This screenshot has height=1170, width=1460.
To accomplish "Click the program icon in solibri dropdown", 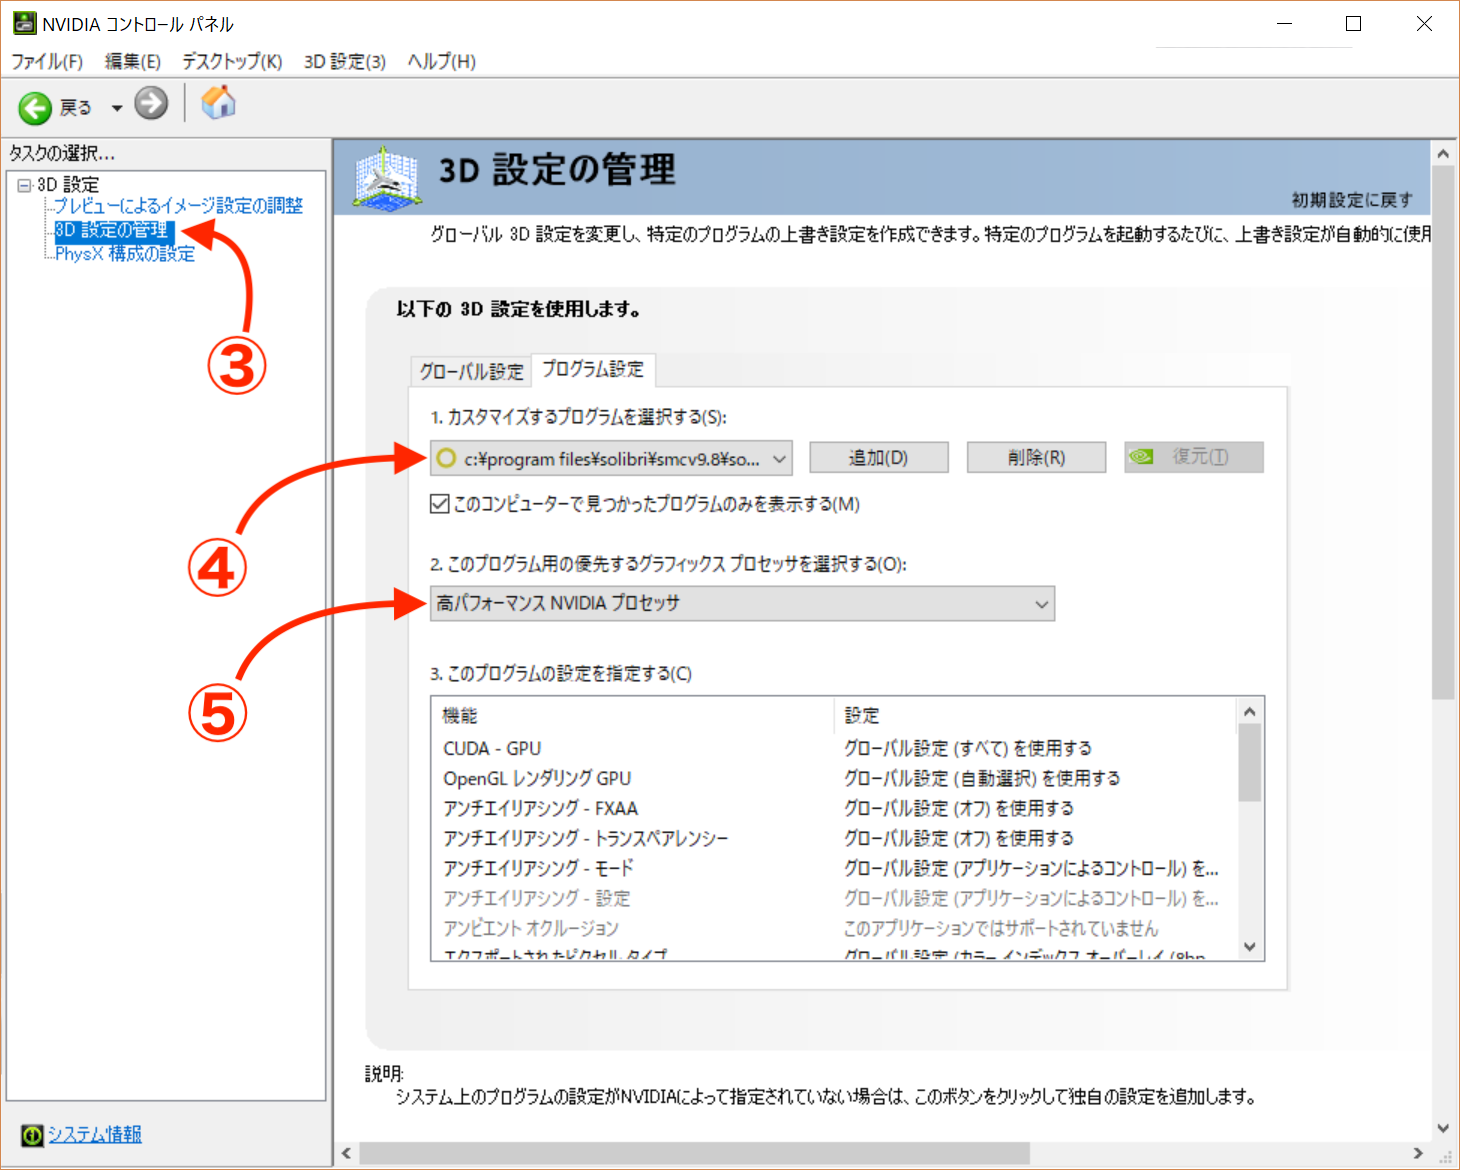I will pyautogui.click(x=446, y=458).
